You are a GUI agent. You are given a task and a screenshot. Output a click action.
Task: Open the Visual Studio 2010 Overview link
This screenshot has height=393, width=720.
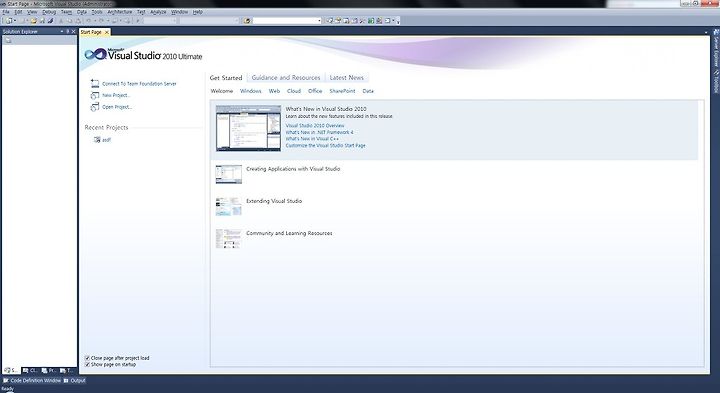[x=315, y=125]
